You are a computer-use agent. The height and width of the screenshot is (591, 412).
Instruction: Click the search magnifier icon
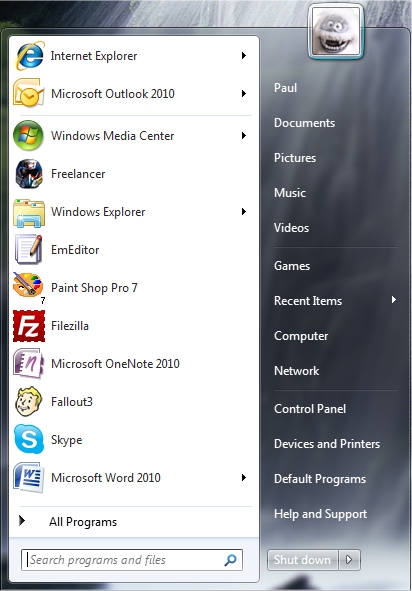coord(230,560)
